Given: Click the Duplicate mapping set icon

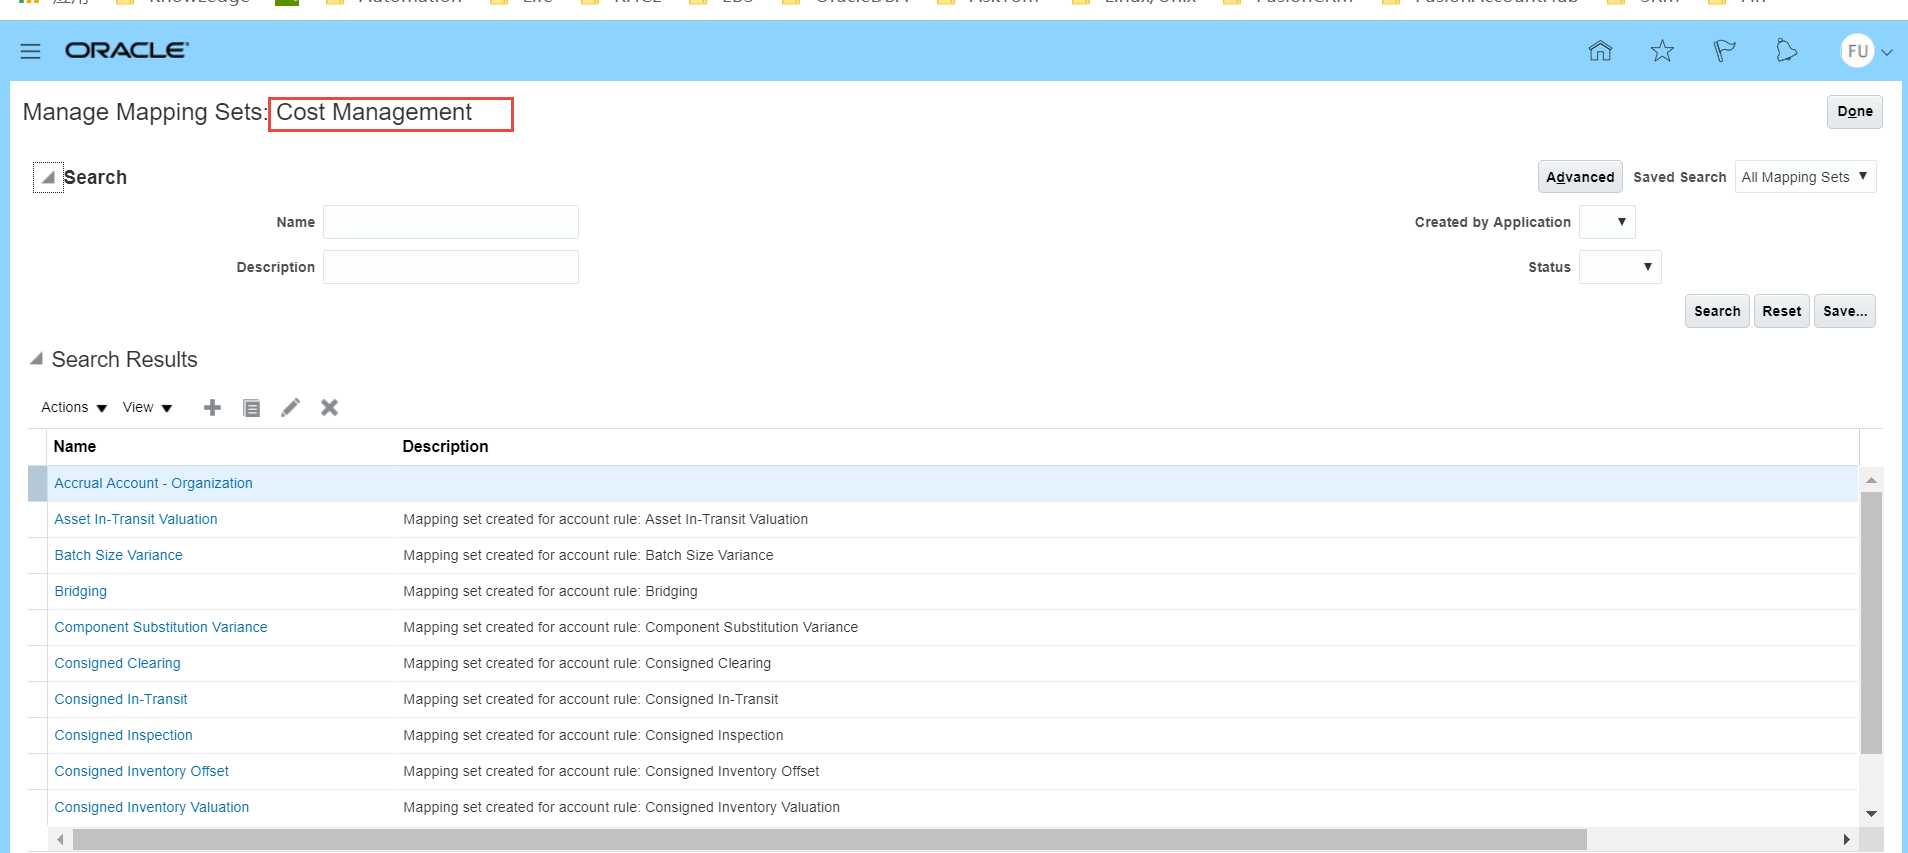Looking at the screenshot, I should (x=252, y=408).
